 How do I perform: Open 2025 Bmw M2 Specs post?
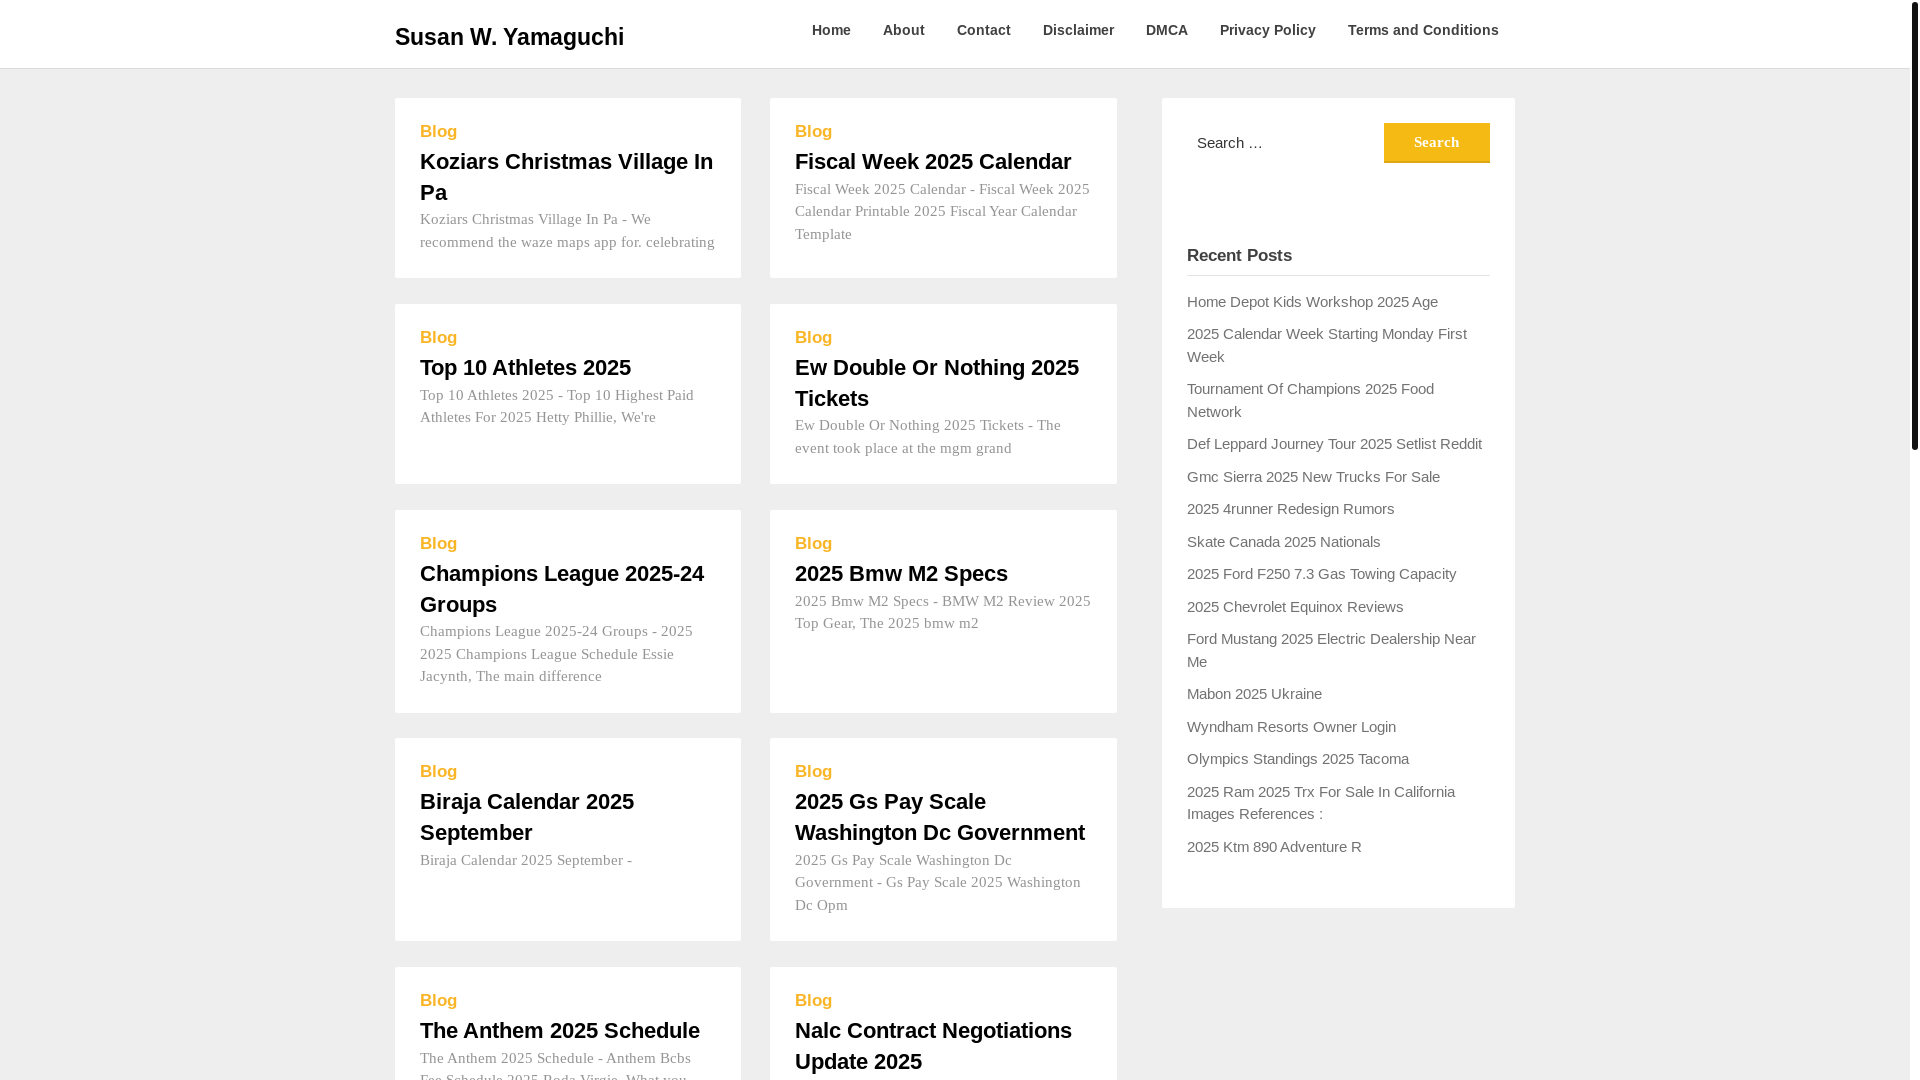[901, 573]
